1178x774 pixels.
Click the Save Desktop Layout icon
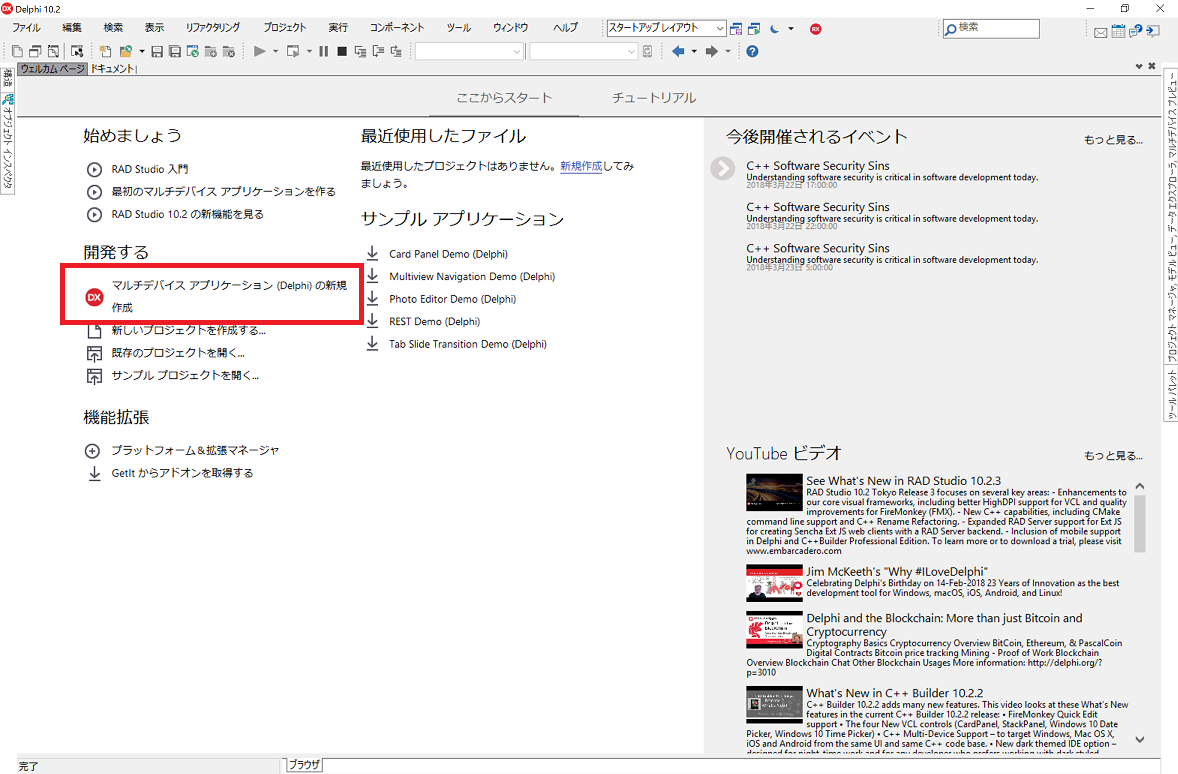point(737,29)
